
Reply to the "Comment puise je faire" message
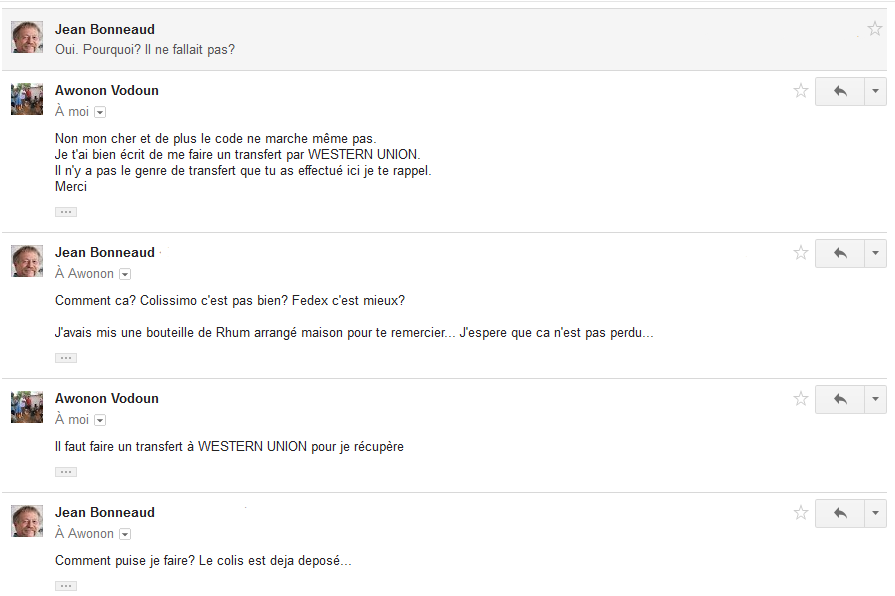tap(840, 513)
